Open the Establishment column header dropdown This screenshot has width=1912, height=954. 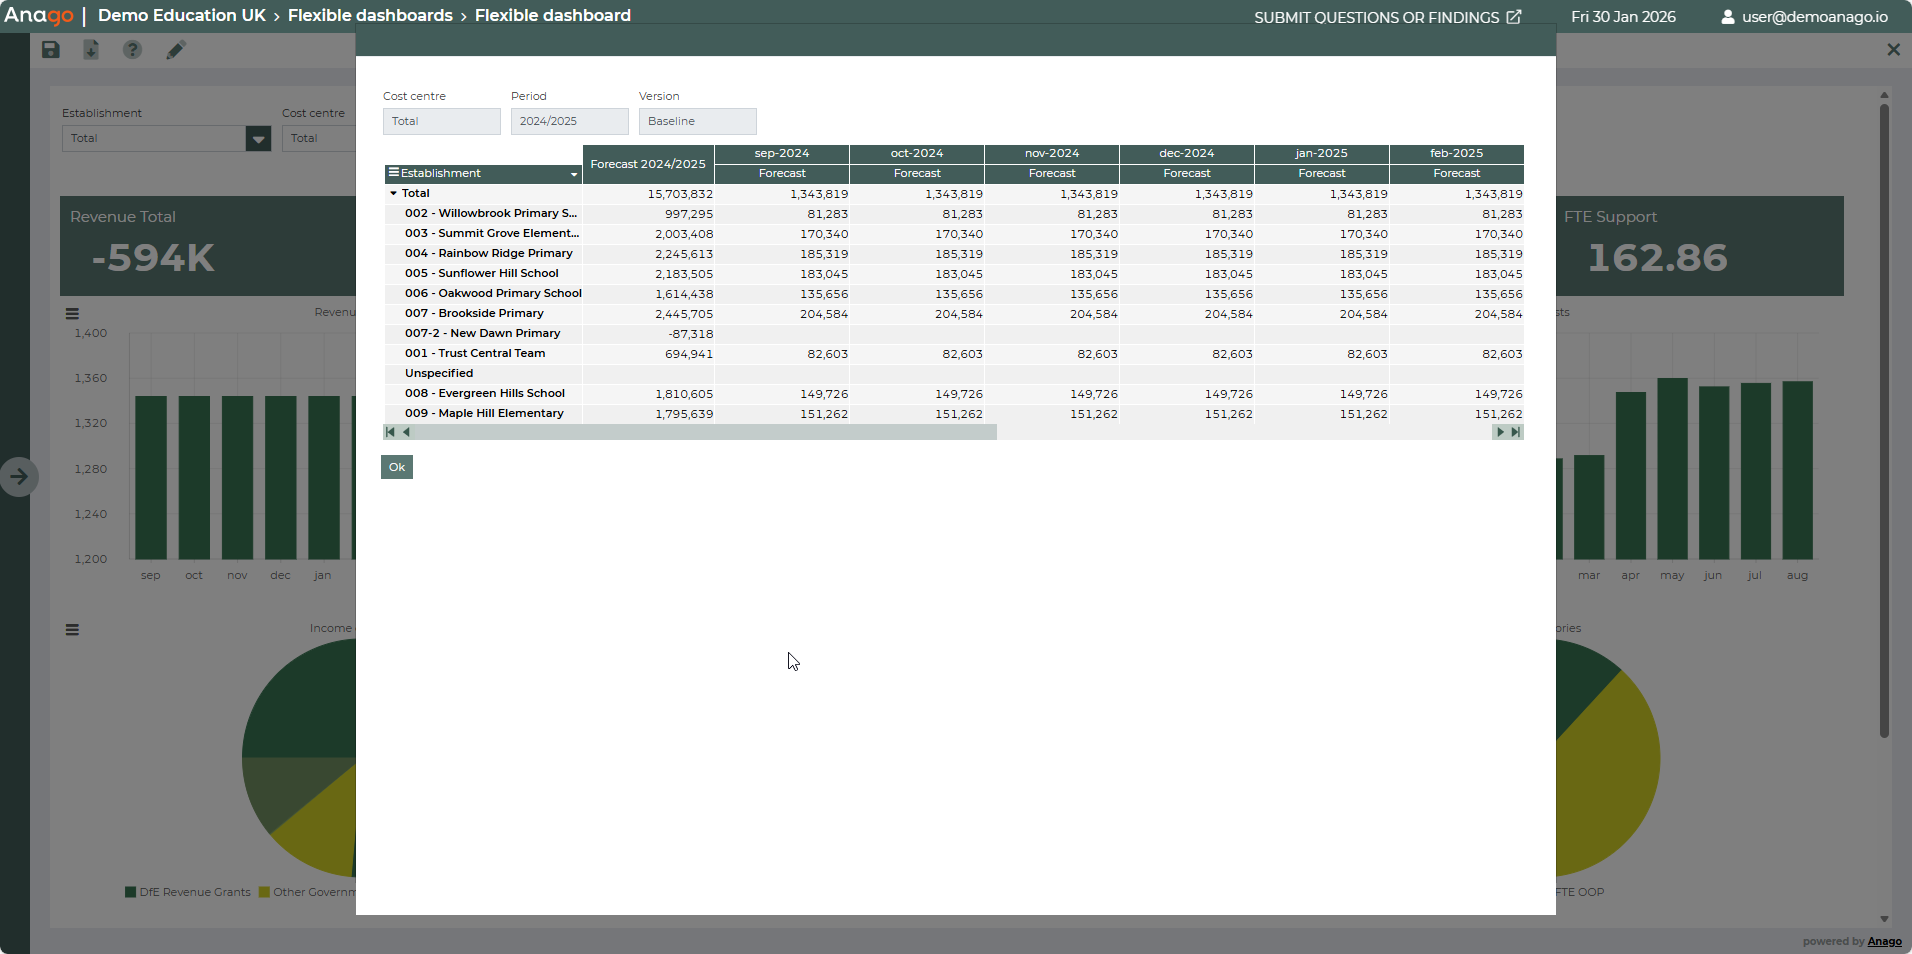(x=574, y=174)
